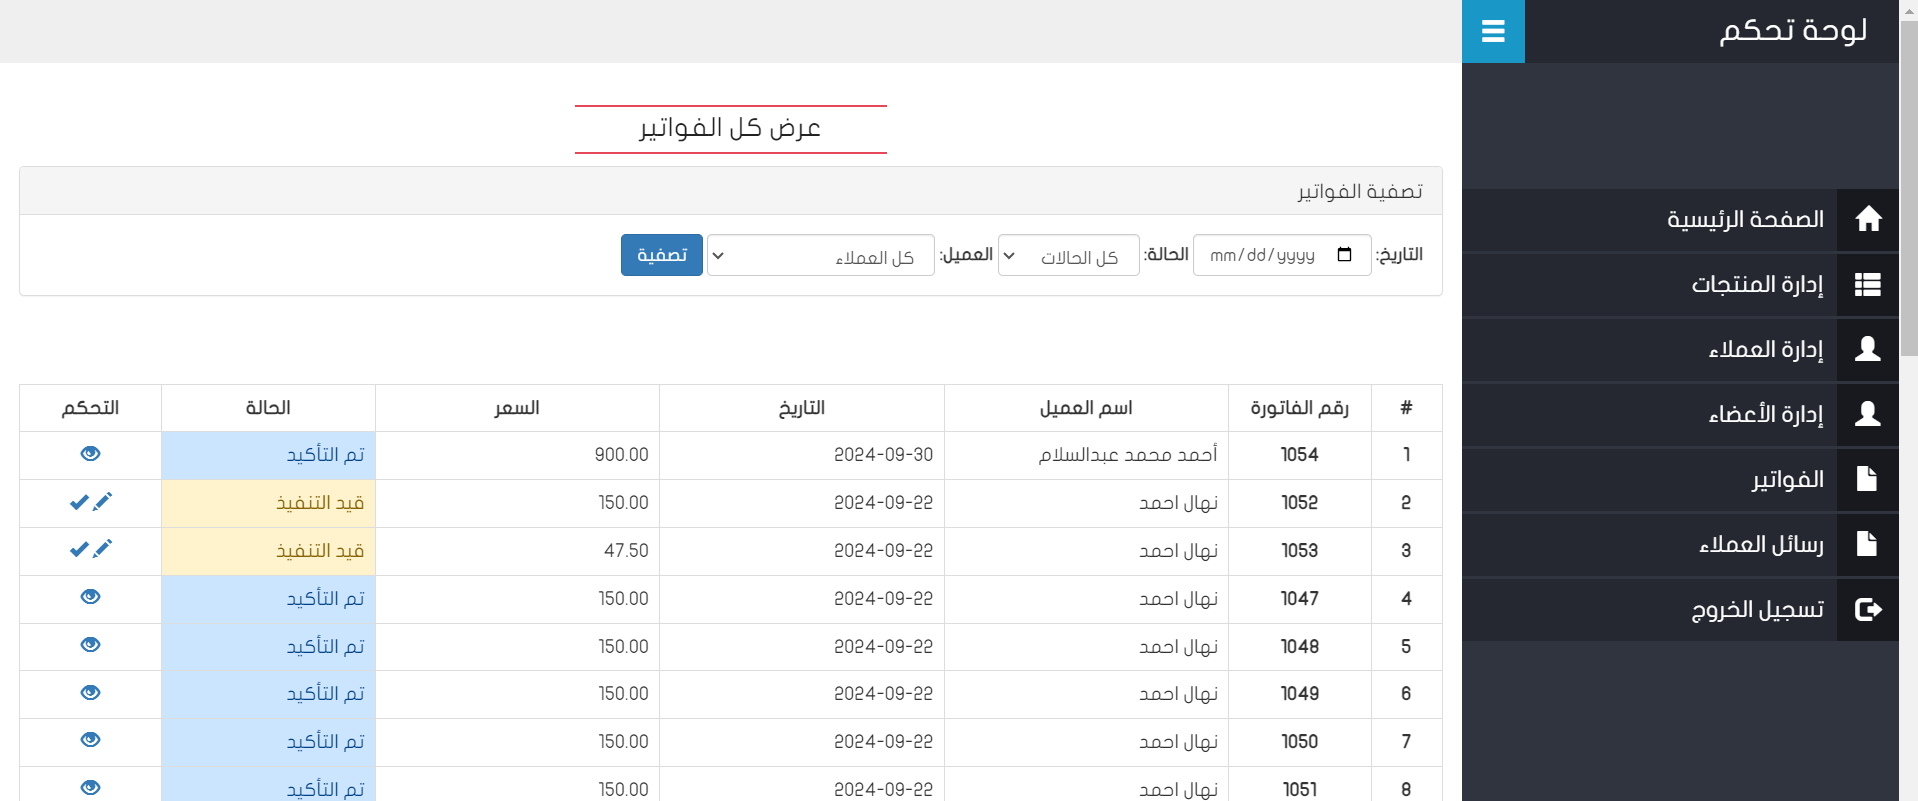Toggle the sidebar with hamburger menu icon

click(1493, 31)
